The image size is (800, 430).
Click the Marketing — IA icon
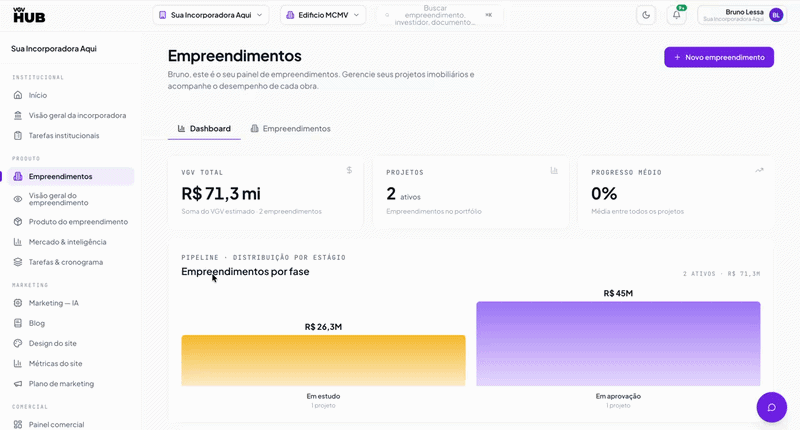click(18, 303)
